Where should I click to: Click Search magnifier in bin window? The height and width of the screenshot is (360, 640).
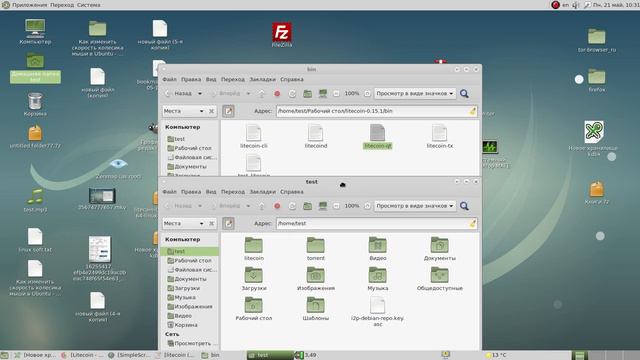[464, 94]
